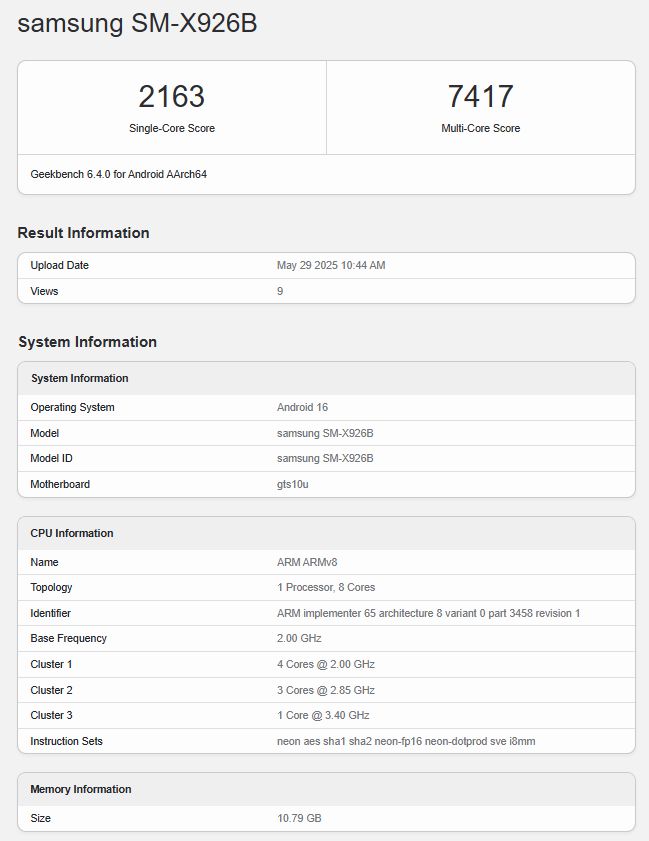Select the ARM implementer 65 identifier string
649x841 pixels.
tap(429, 613)
